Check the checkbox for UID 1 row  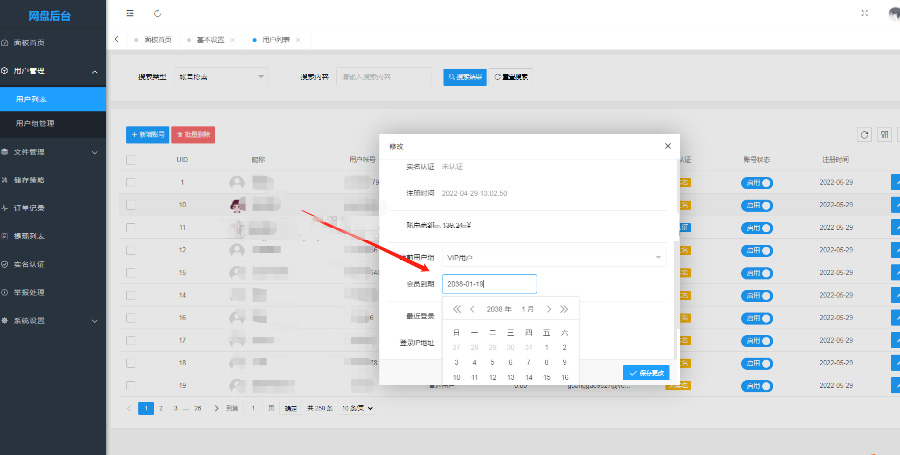[x=131, y=182]
